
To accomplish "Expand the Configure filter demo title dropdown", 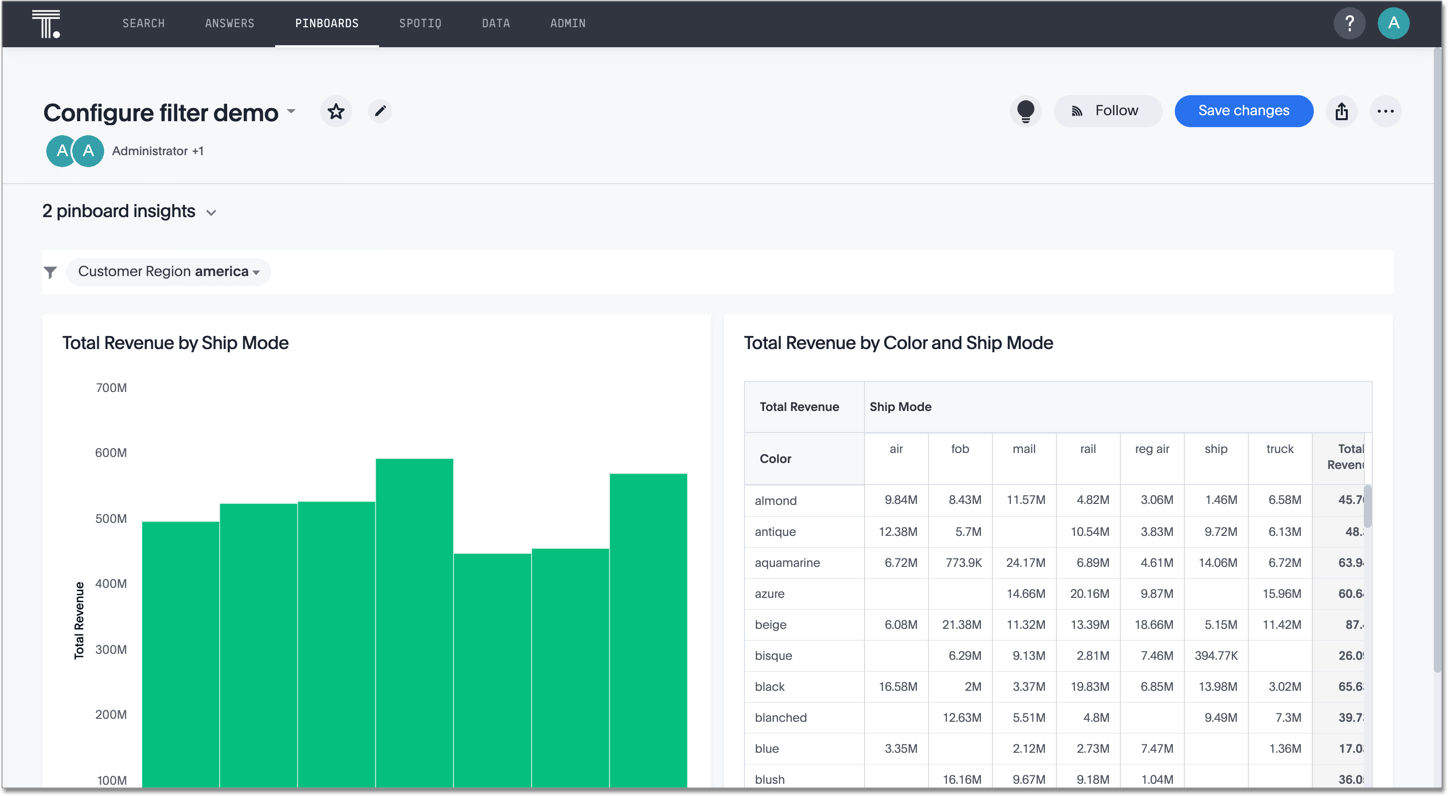I will 290,113.
